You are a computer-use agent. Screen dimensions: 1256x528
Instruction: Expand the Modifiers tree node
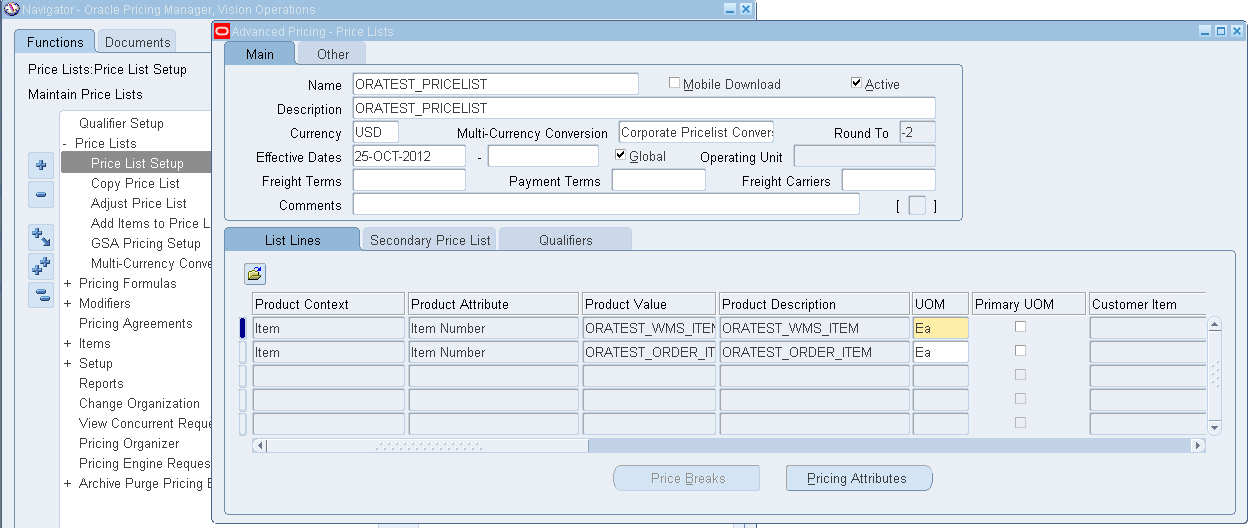tap(67, 303)
